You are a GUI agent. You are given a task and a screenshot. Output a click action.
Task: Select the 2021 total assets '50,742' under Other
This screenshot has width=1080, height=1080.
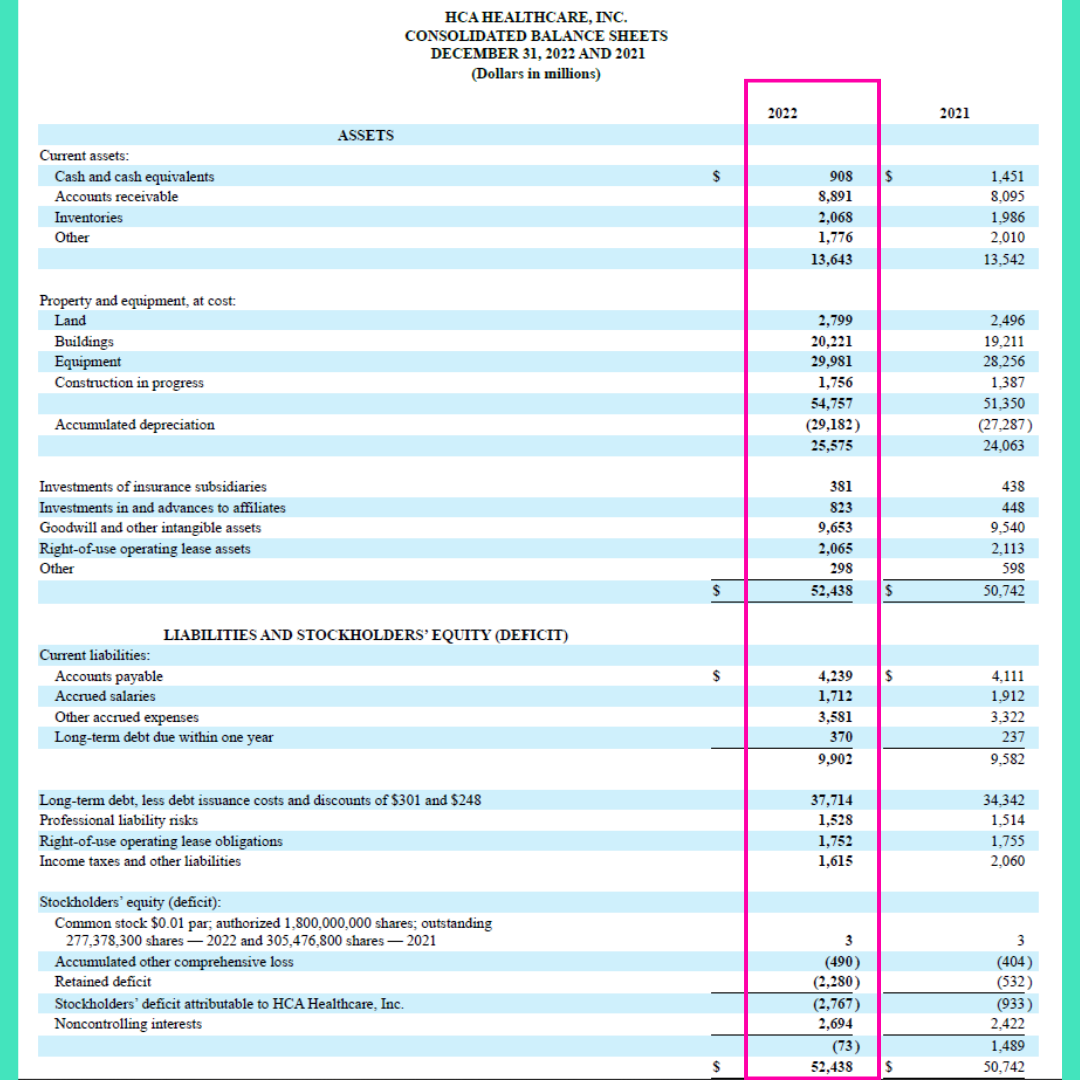click(x=1004, y=591)
